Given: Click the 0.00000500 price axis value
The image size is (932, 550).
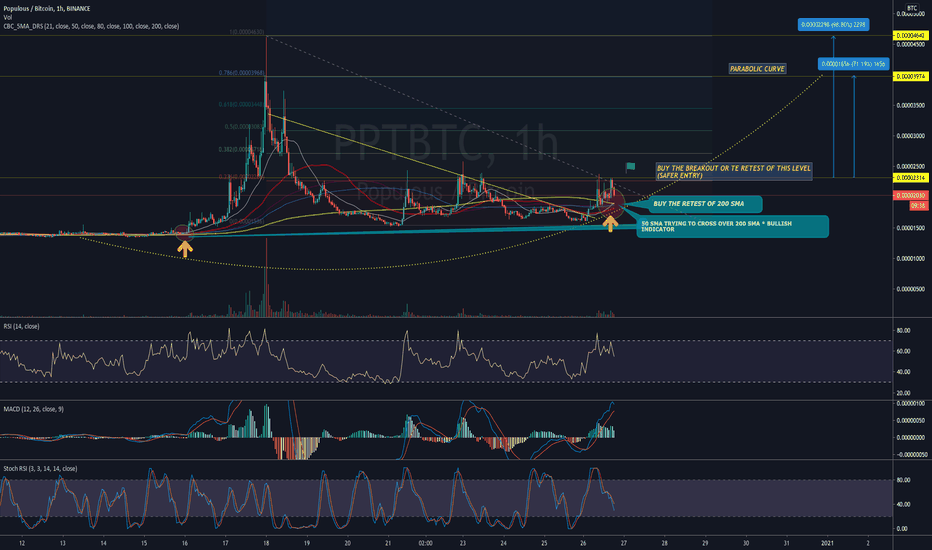Looking at the screenshot, I should [911, 290].
